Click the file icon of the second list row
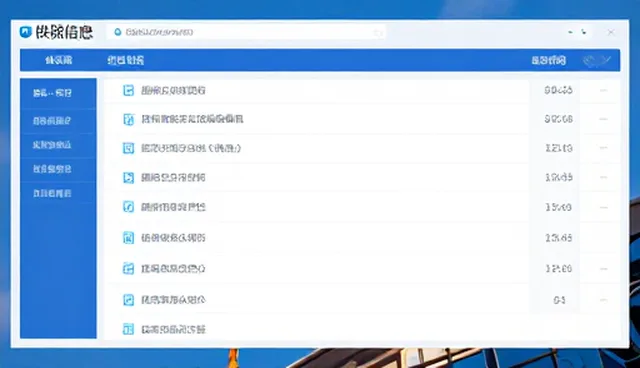This screenshot has height=368, width=640. pyautogui.click(x=128, y=119)
